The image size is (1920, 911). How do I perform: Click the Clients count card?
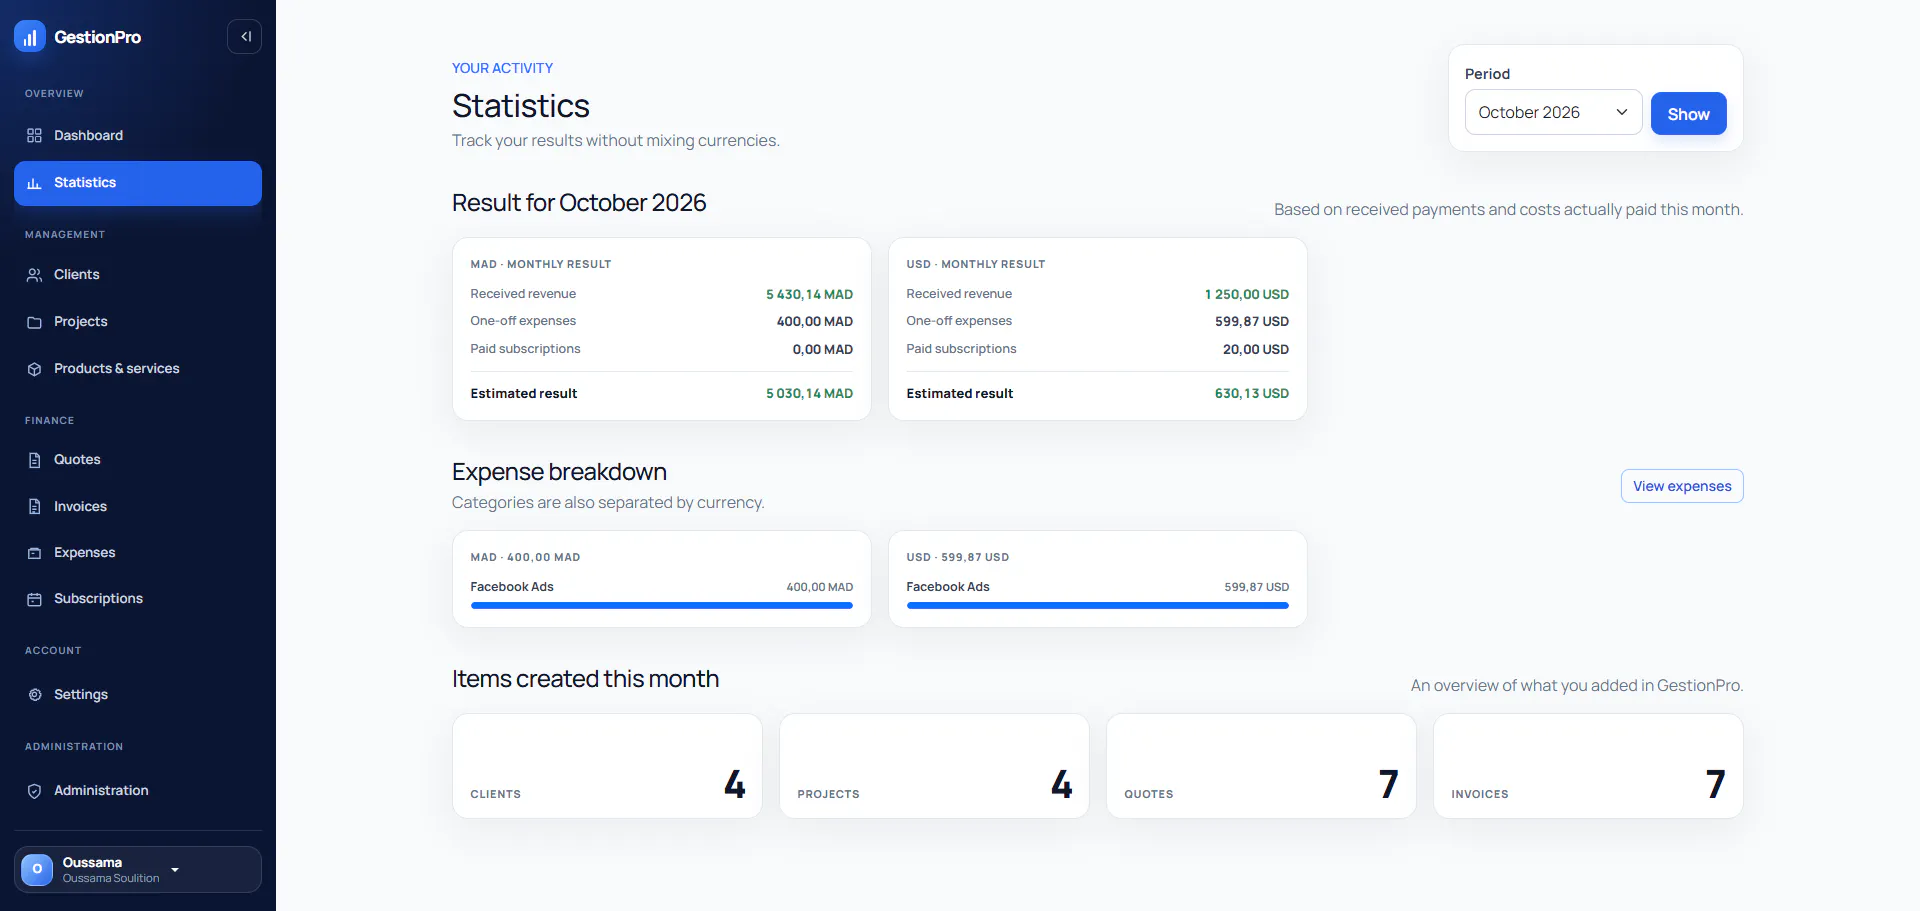(x=607, y=766)
